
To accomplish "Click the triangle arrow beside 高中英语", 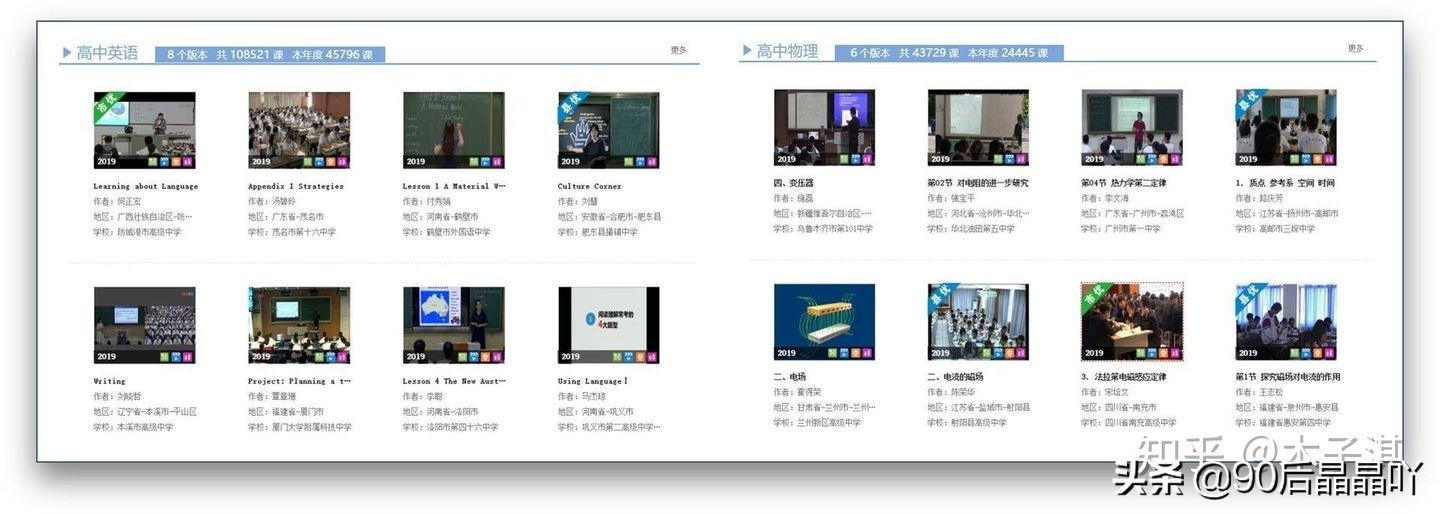I will (x=66, y=53).
